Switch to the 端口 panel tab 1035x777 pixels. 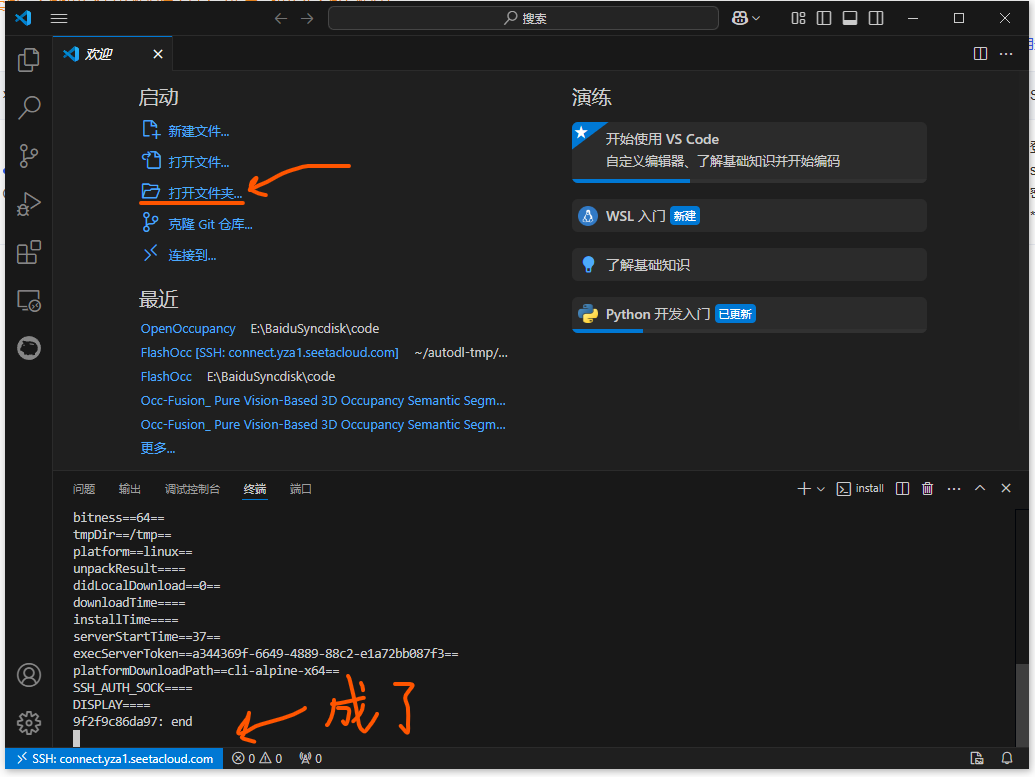click(x=300, y=489)
